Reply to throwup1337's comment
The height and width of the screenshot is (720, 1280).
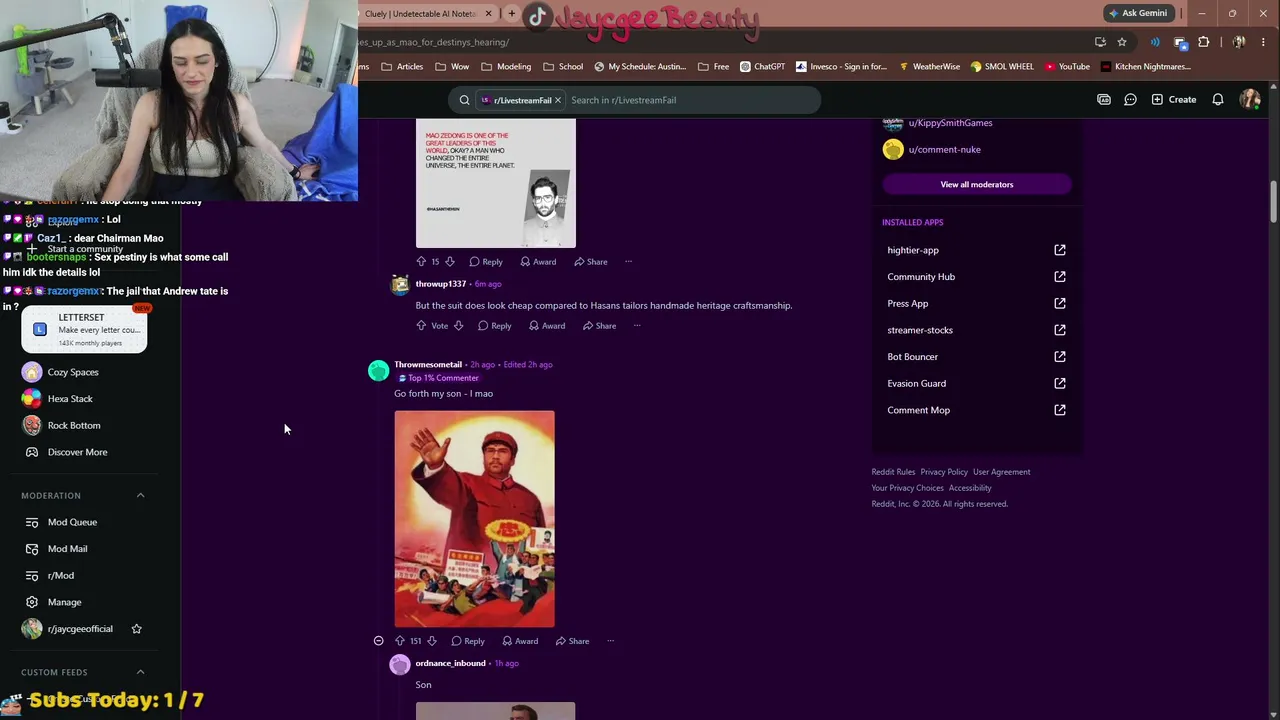[494, 326]
